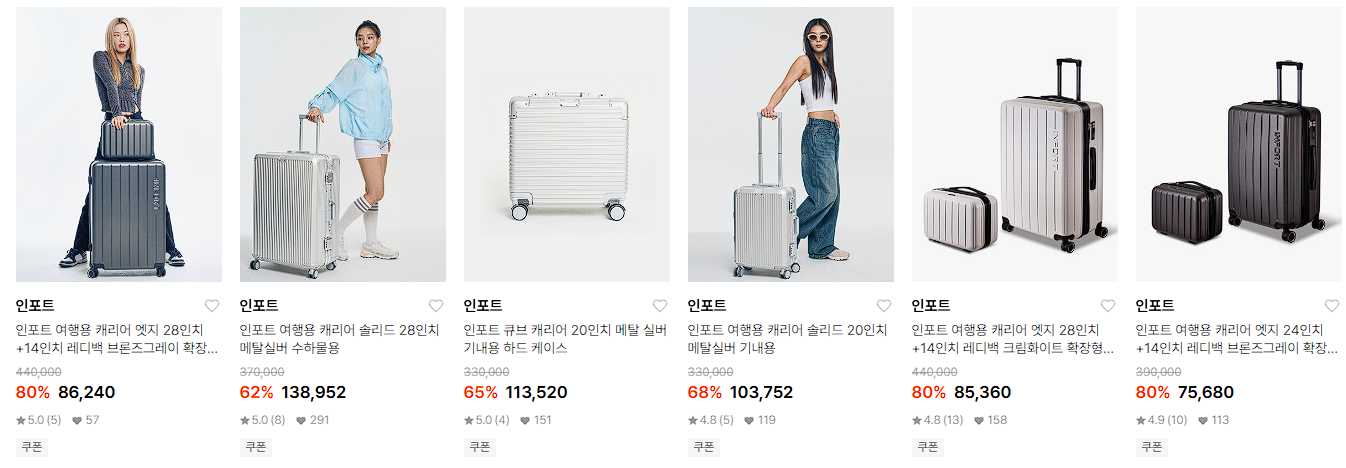Open photo of model in blue jacket

pos(343,144)
